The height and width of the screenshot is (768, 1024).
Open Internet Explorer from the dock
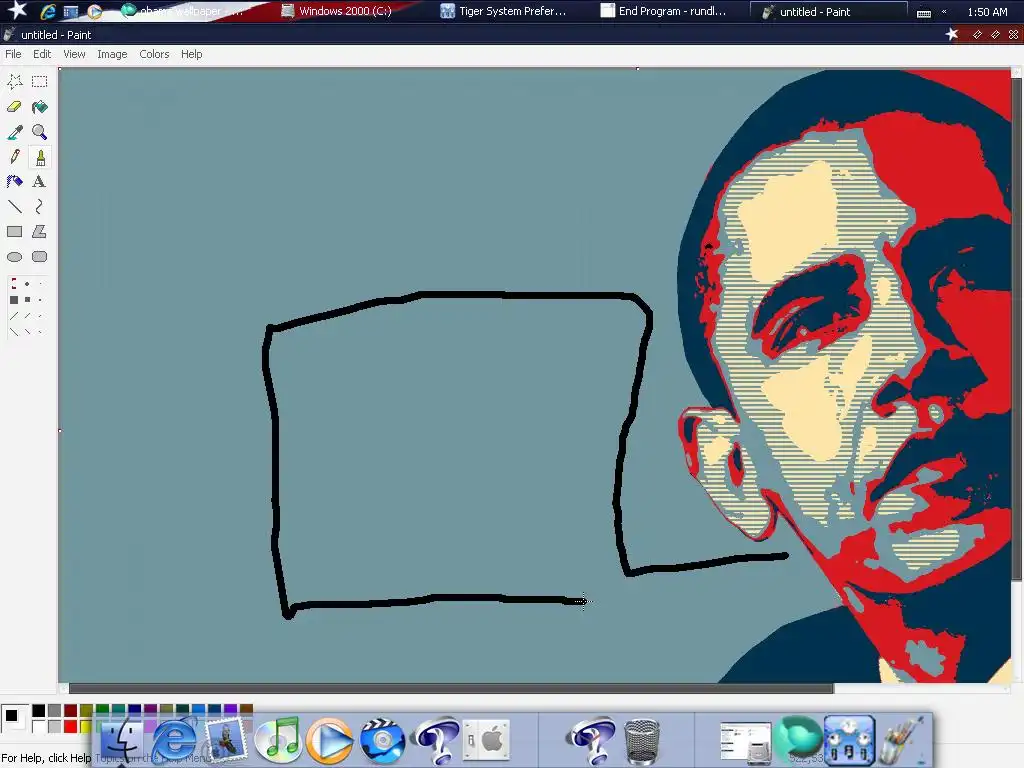click(174, 740)
